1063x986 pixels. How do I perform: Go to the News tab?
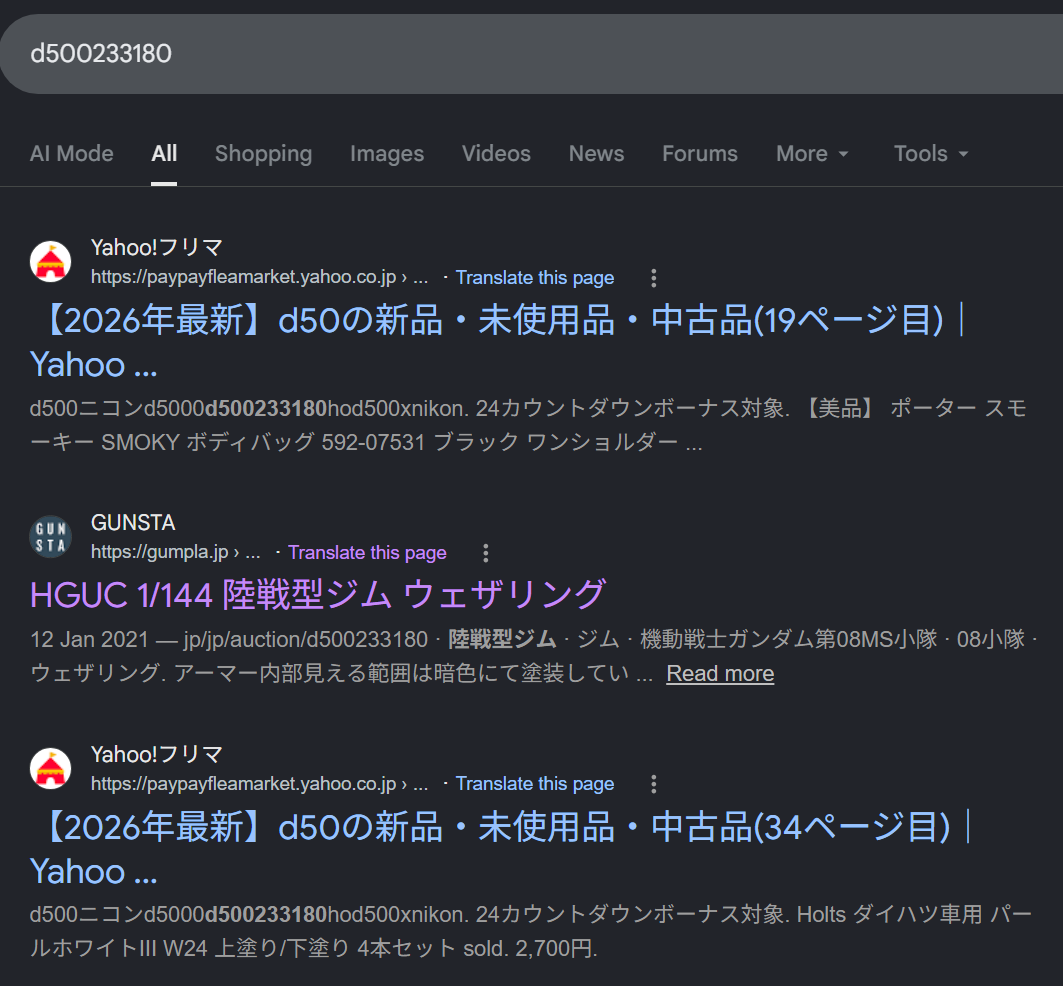597,154
